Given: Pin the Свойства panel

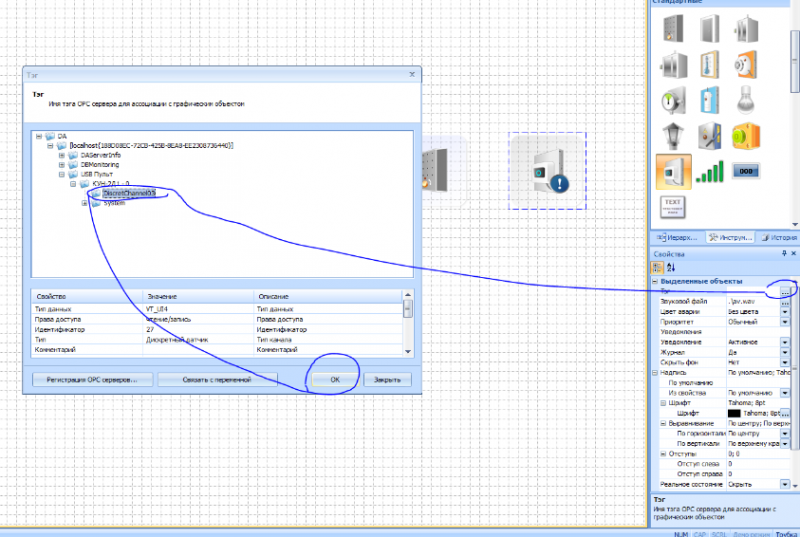Looking at the screenshot, I should [784, 253].
